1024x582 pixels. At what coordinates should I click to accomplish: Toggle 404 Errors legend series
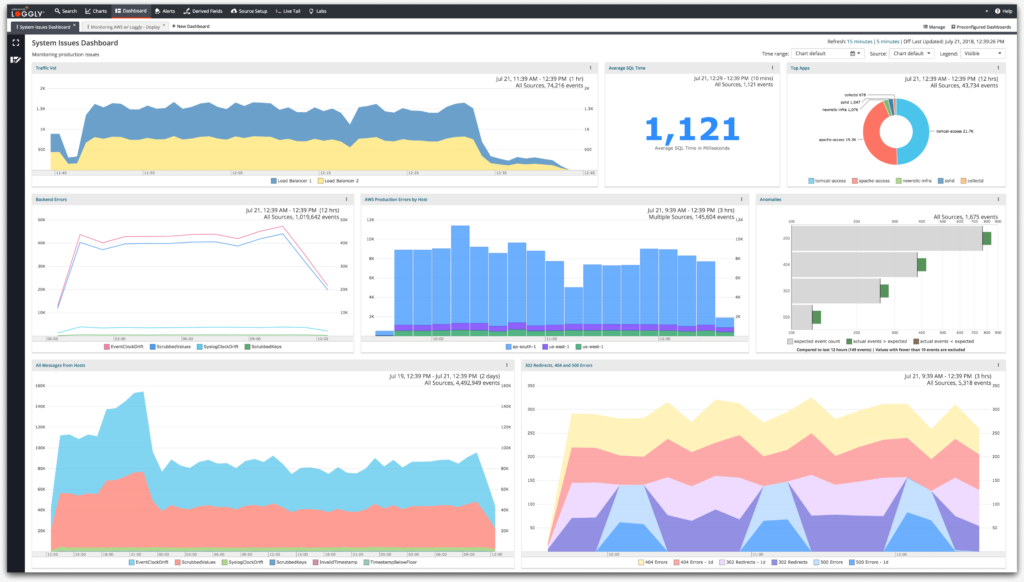pyautogui.click(x=652, y=562)
